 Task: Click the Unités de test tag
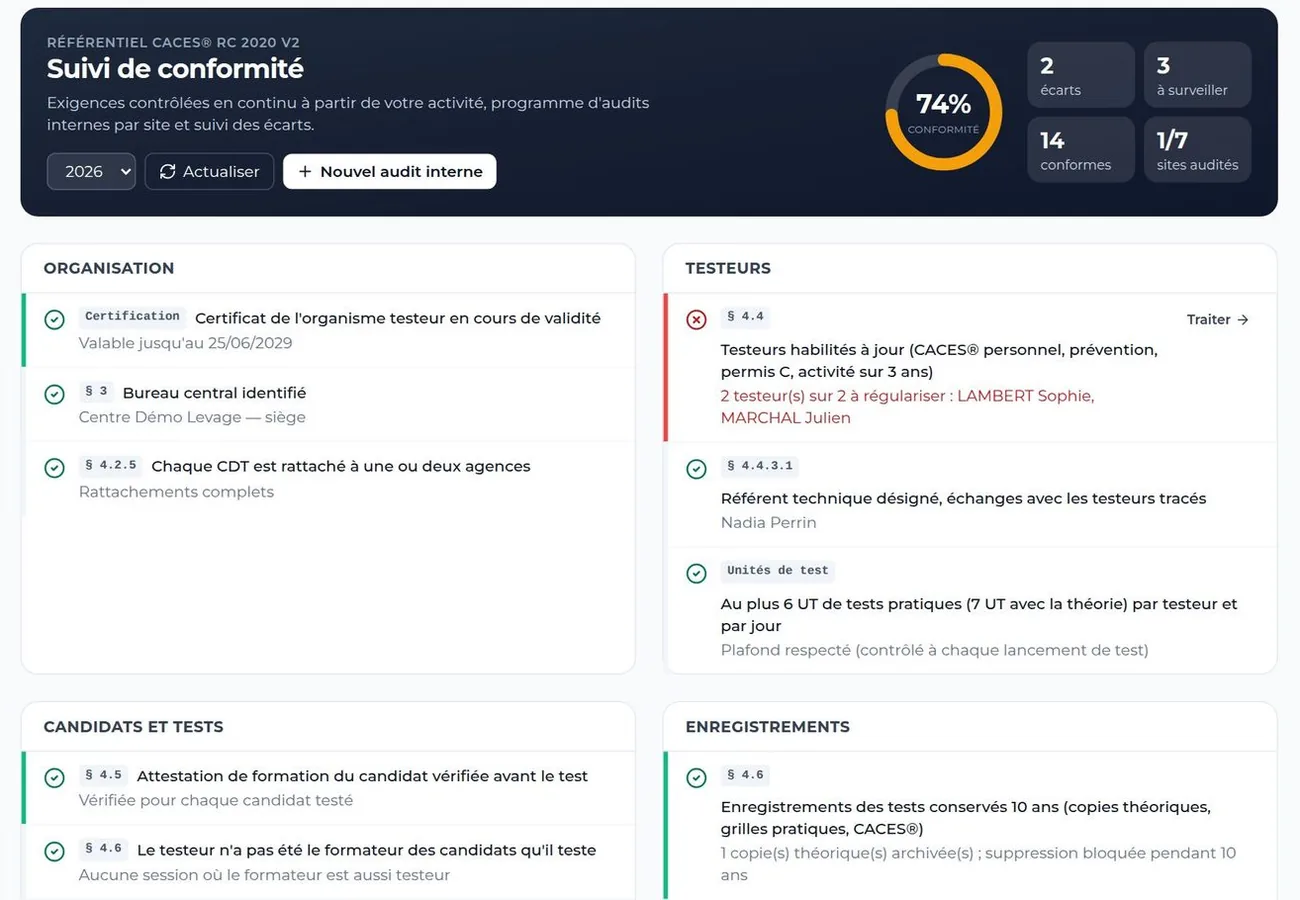pos(778,571)
